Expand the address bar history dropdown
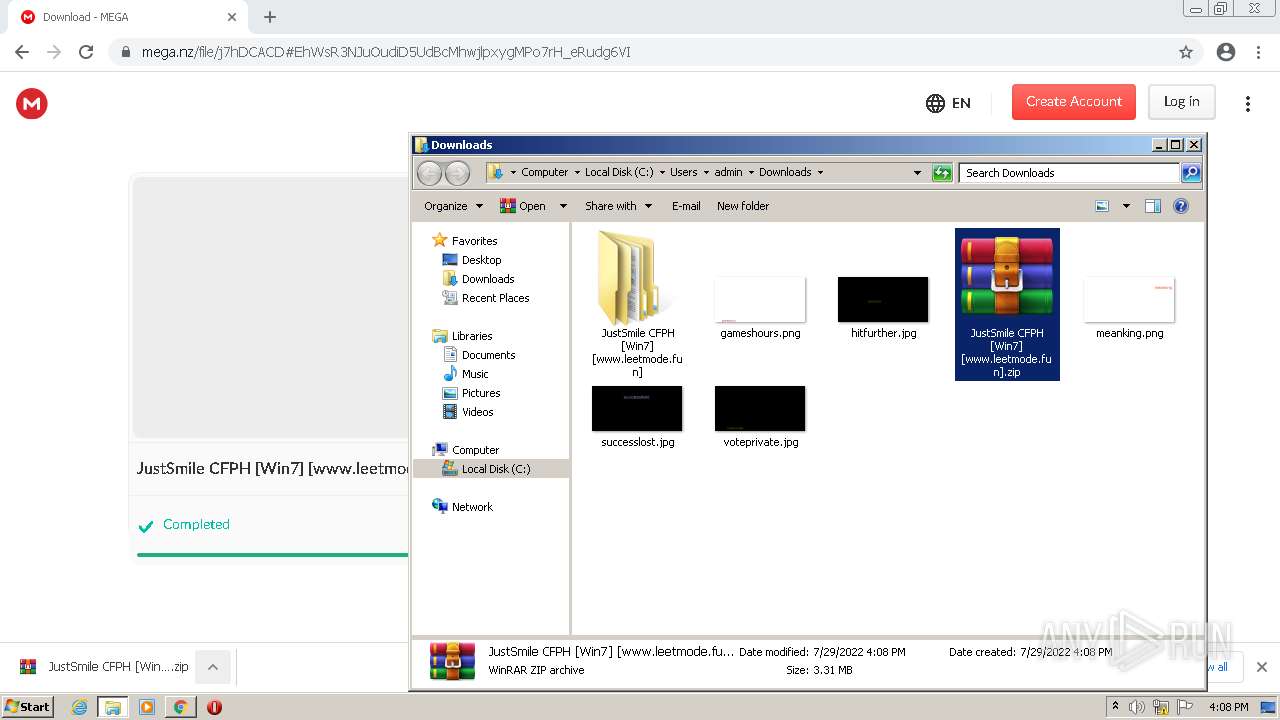 (x=917, y=172)
